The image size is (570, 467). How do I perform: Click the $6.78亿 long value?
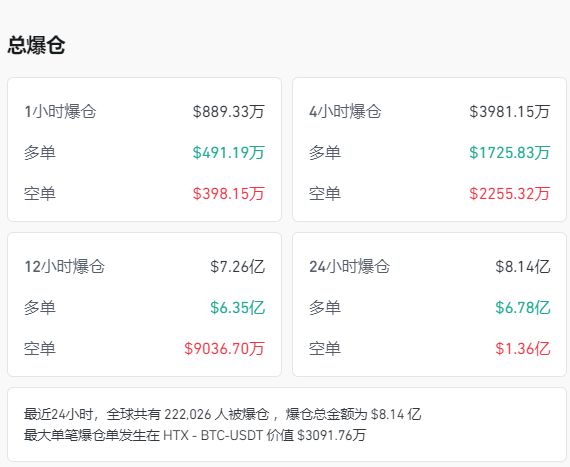tap(523, 307)
